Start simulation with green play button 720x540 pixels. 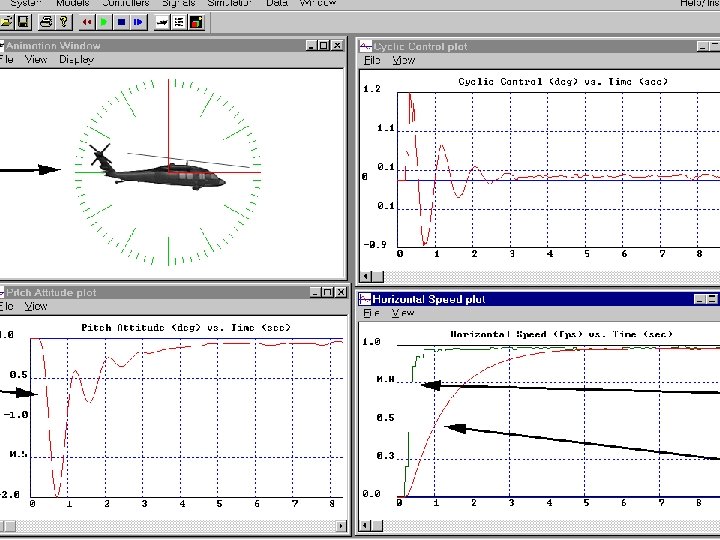pos(104,21)
